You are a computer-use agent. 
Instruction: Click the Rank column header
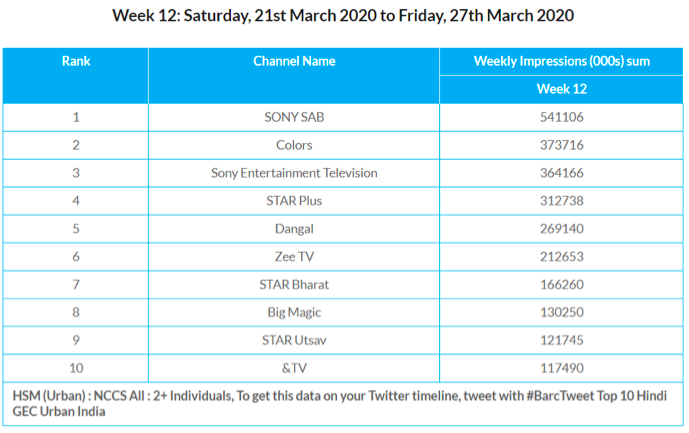[x=76, y=61]
